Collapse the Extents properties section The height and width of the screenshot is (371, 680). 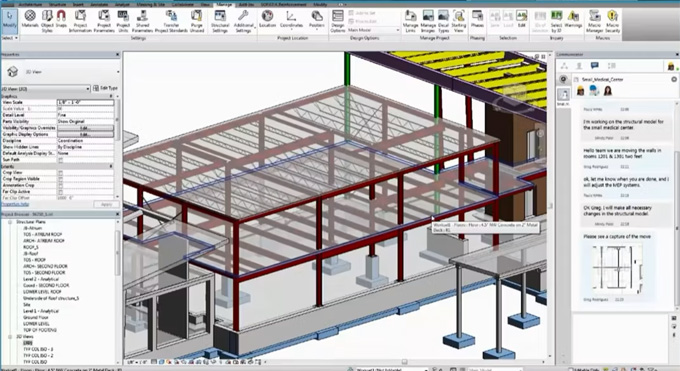click(x=111, y=166)
